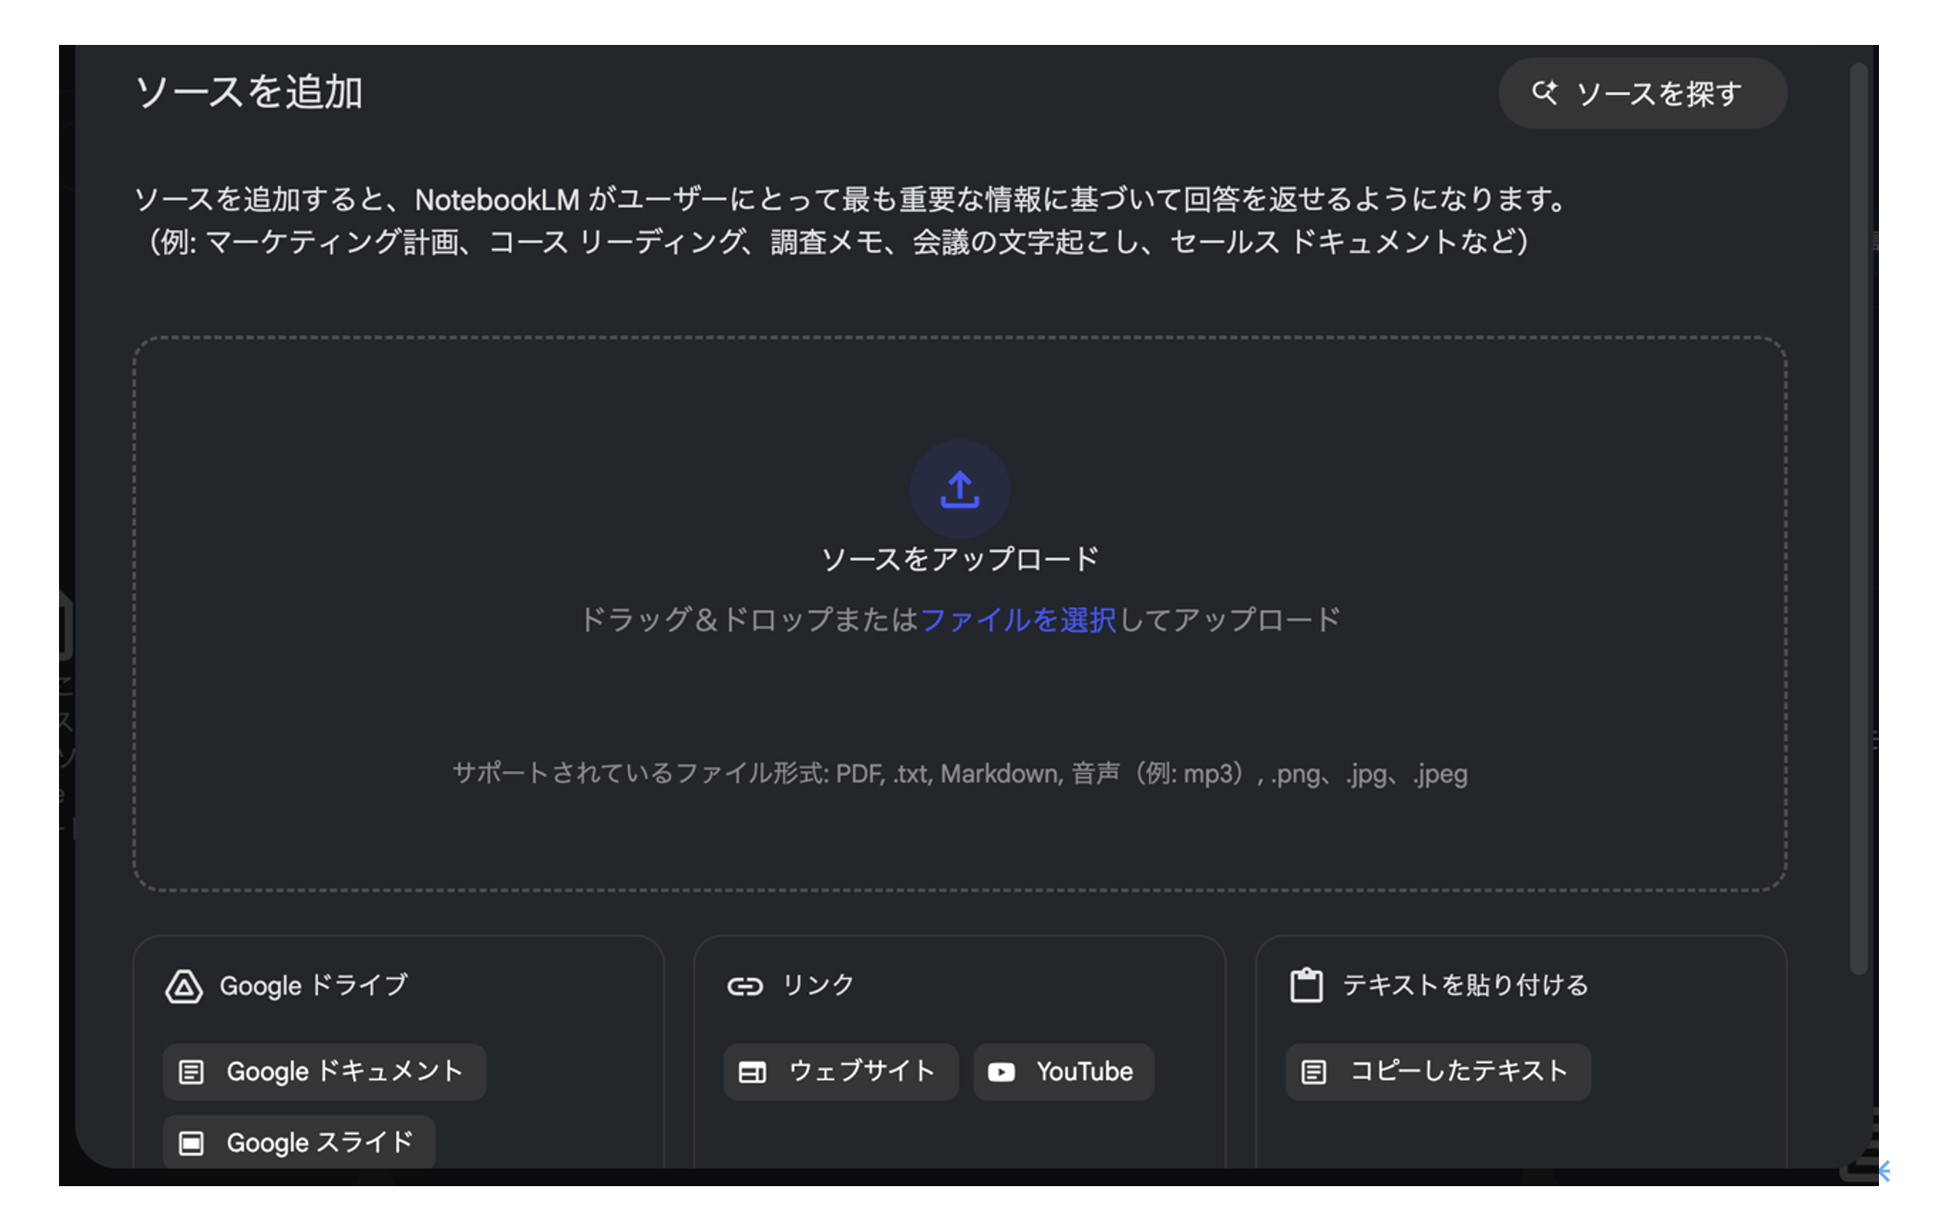Image resolution: width=1938 pixels, height=1232 pixels.
Task: Click the text document icon on コピーしたテキスト chip
Action: coord(1313,1071)
